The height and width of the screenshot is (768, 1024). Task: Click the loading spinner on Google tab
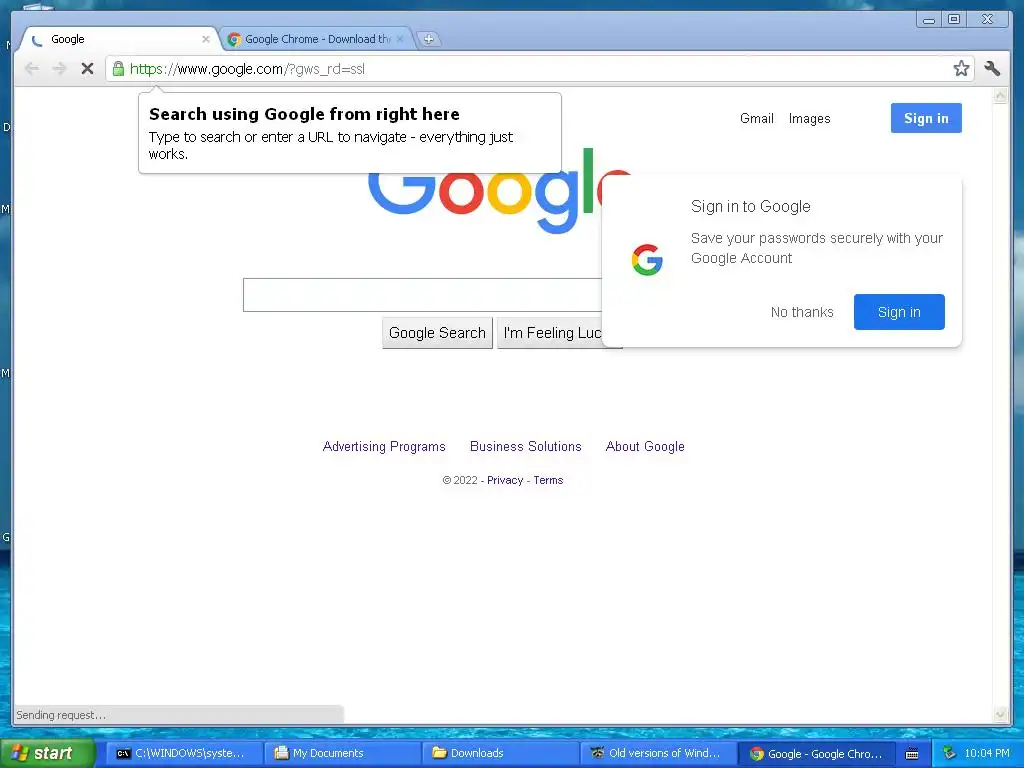tap(37, 40)
